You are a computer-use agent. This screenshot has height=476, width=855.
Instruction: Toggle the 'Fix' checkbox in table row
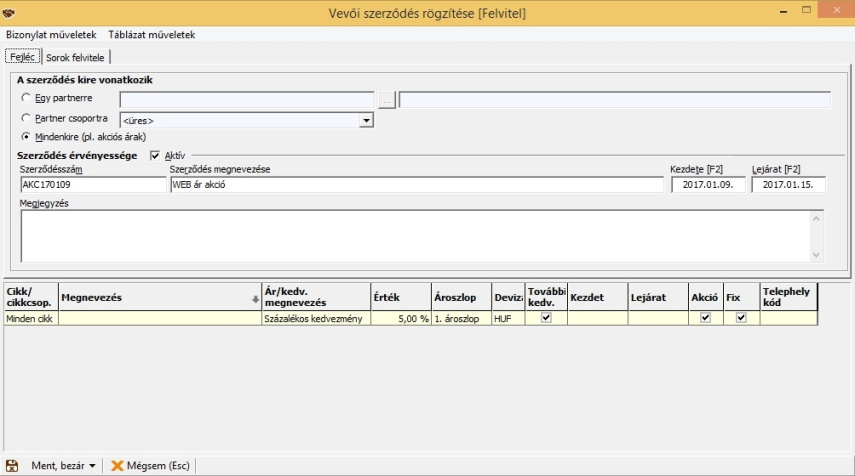tap(741, 318)
